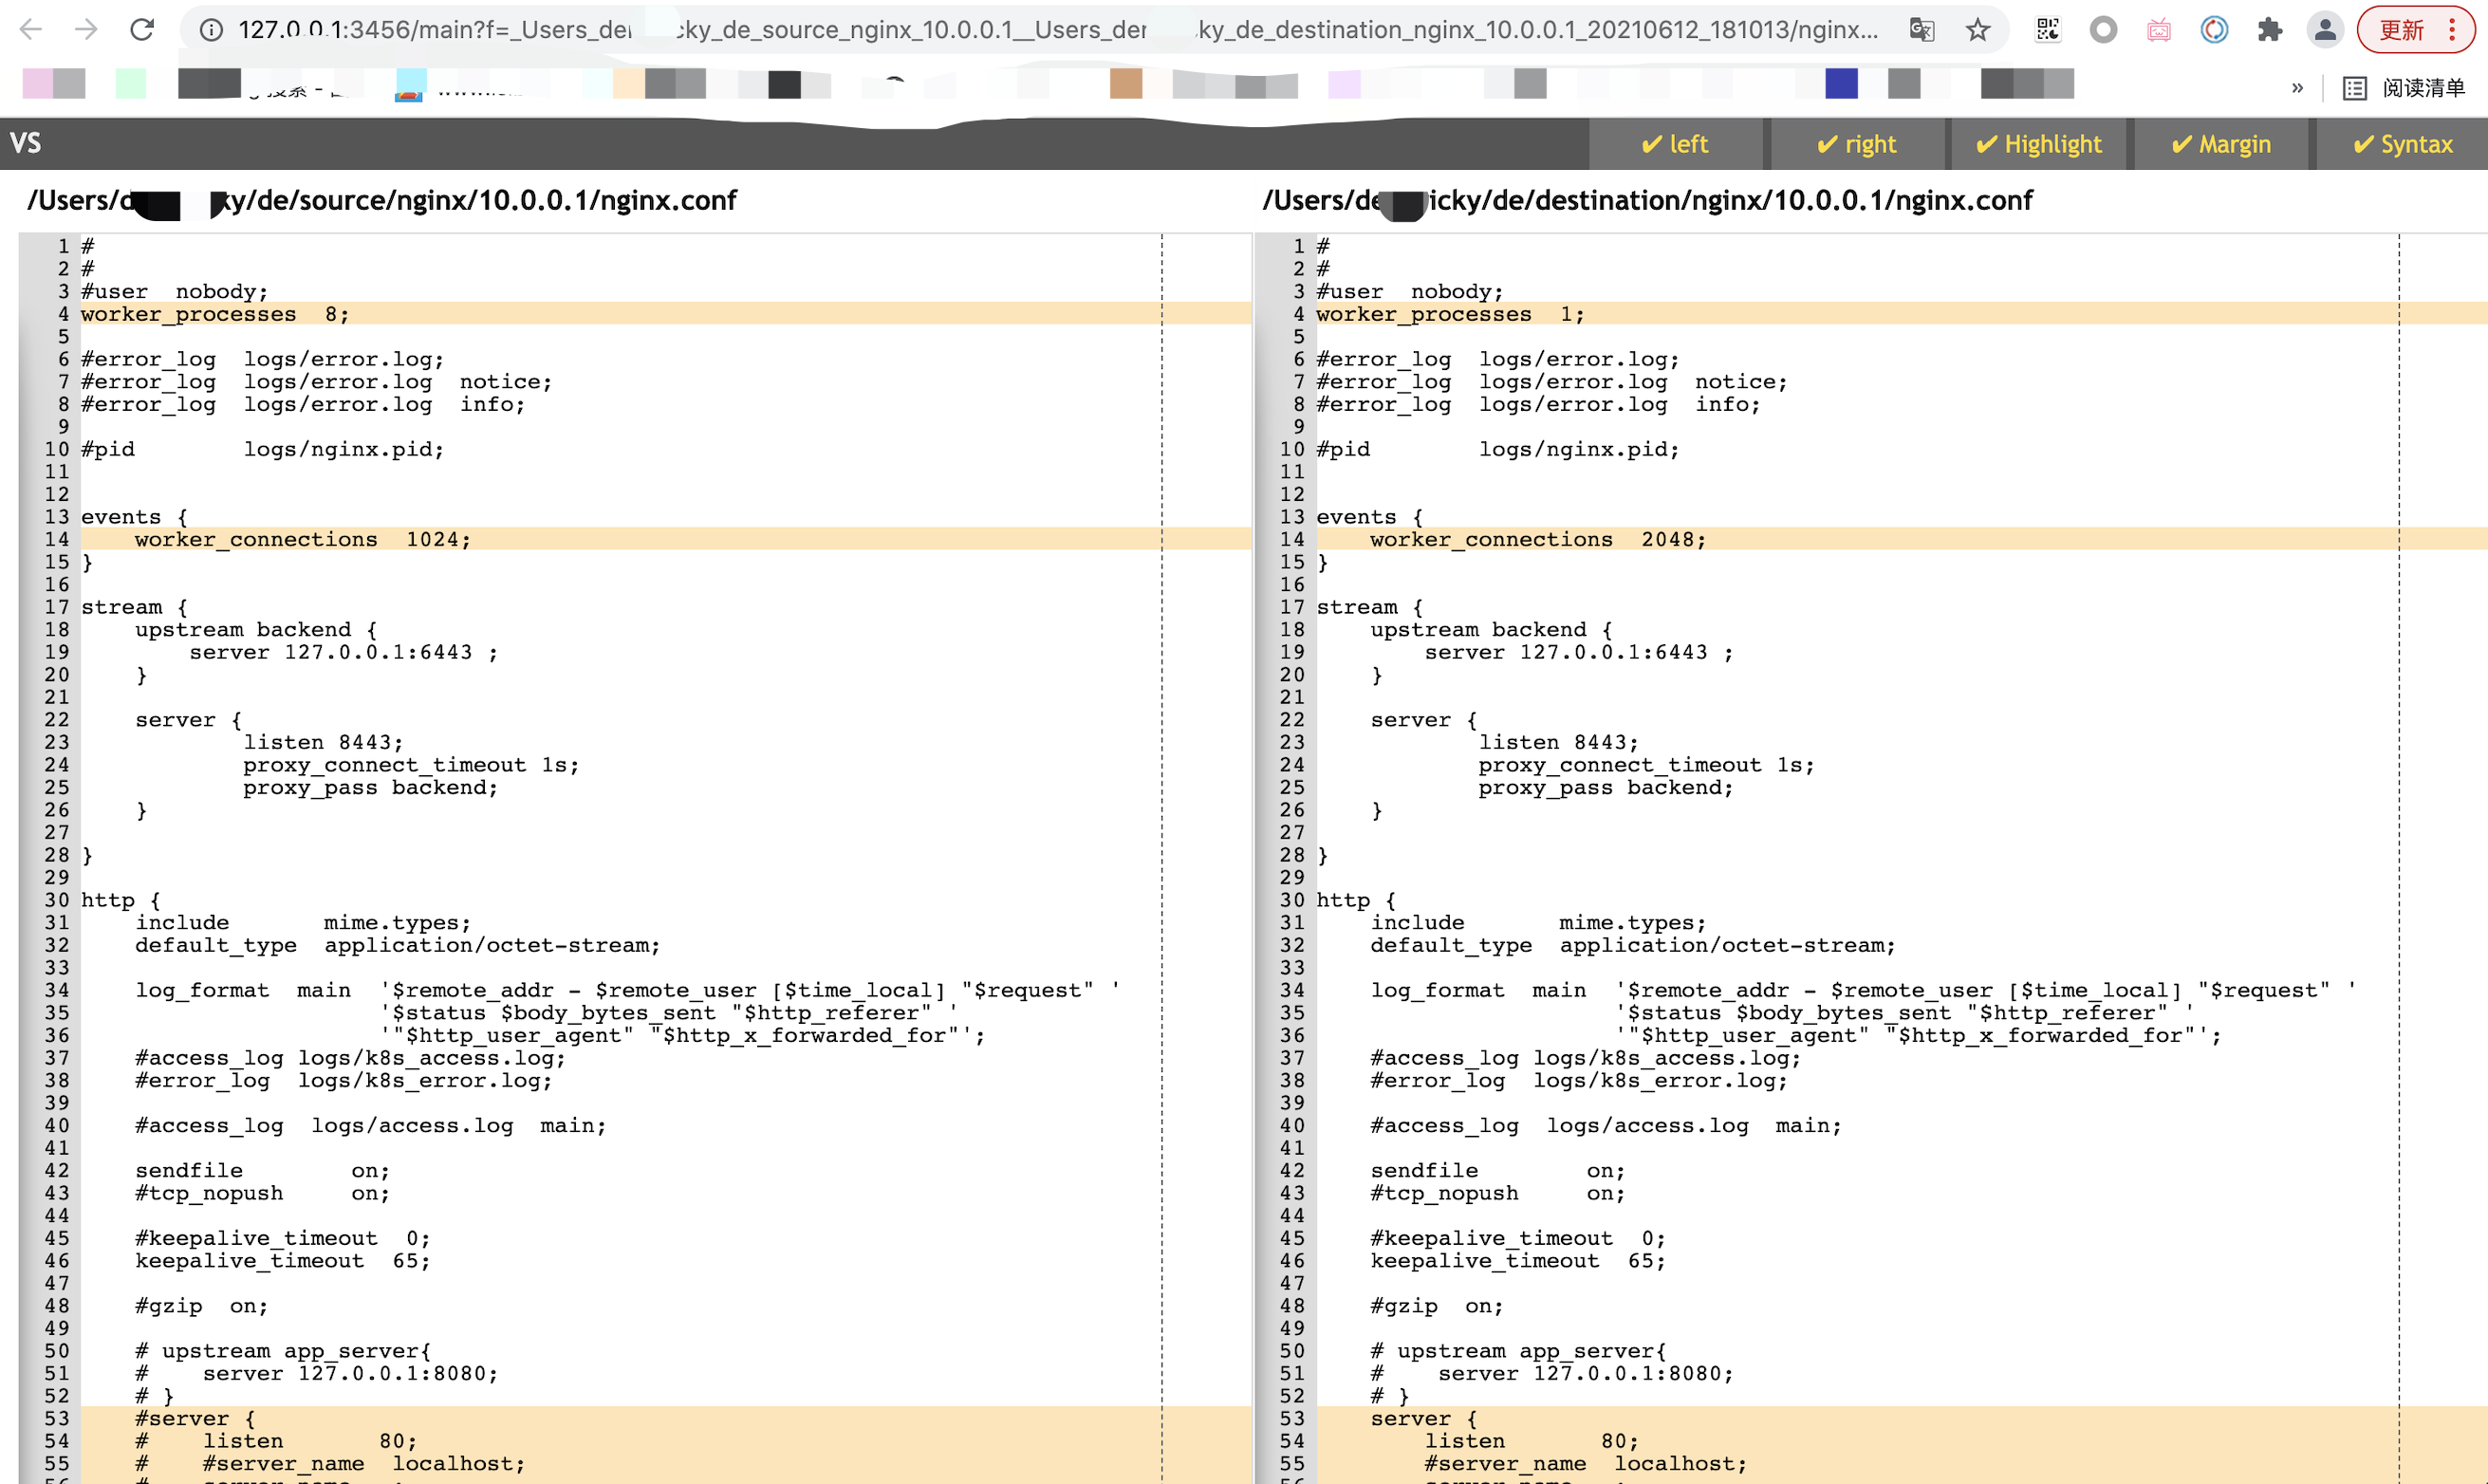The image size is (2488, 1484).
Task: Open the Extensions puzzle-piece menu
Action: [2270, 29]
